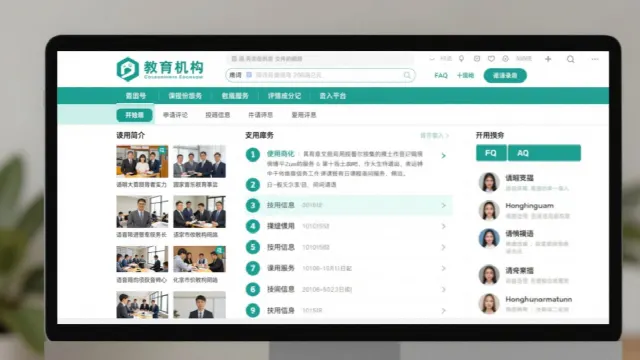Expand item 7 using its right chevron
This screenshot has width=640, height=360.
(x=443, y=268)
